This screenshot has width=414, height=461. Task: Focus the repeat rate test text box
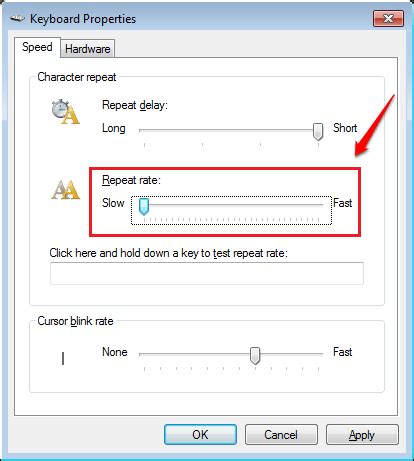coord(207,273)
